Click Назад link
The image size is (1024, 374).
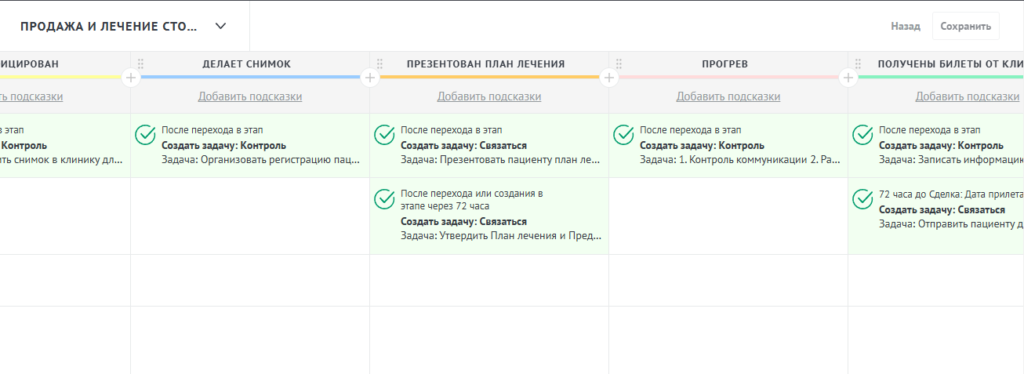pos(906,26)
